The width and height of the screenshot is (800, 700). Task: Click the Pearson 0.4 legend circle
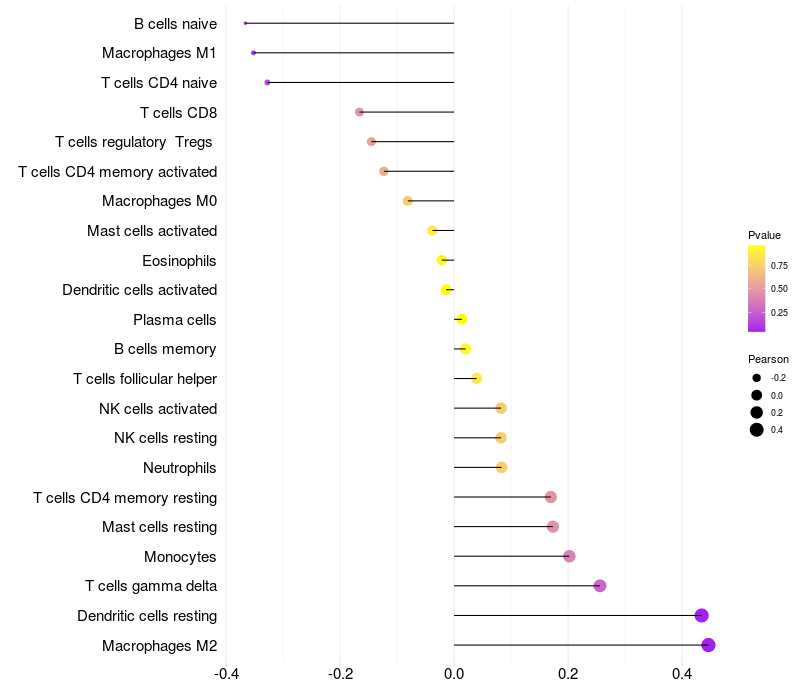757,430
